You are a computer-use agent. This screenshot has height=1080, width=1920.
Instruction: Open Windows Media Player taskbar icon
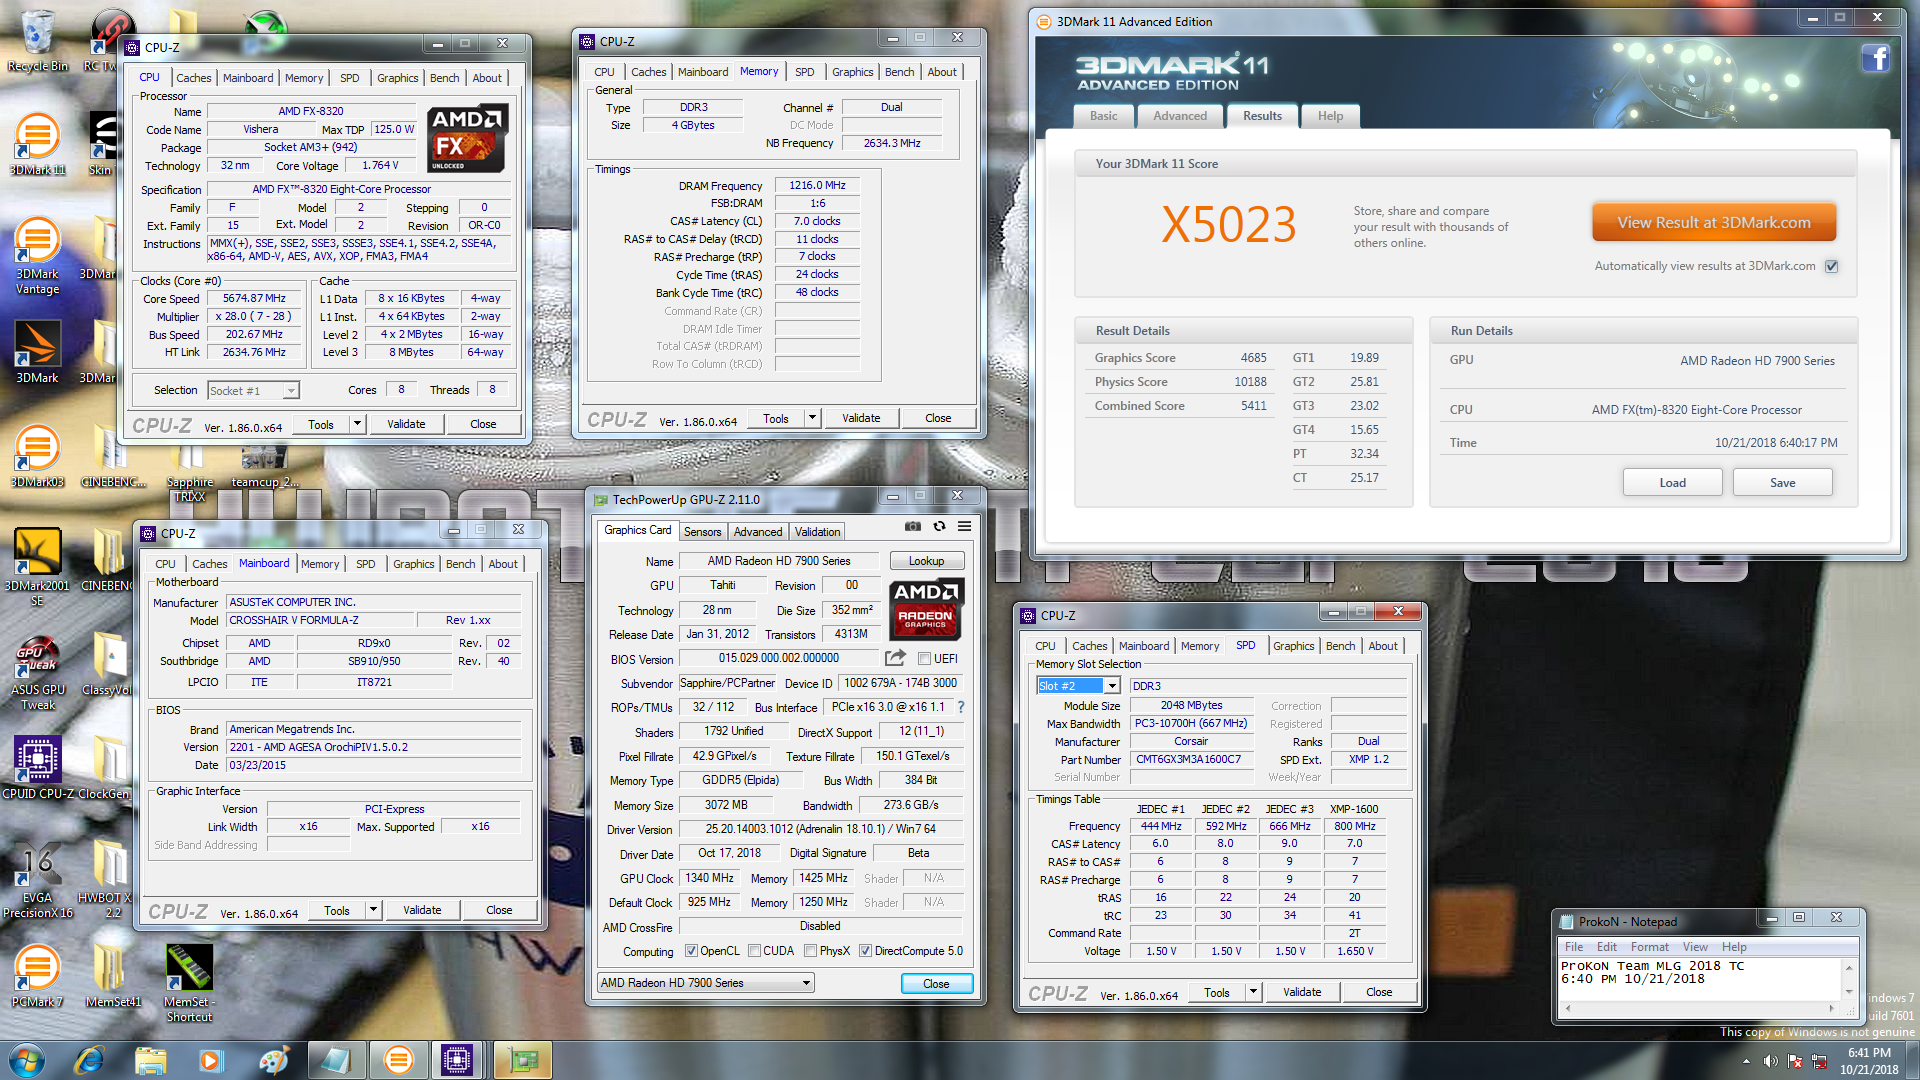point(210,1060)
